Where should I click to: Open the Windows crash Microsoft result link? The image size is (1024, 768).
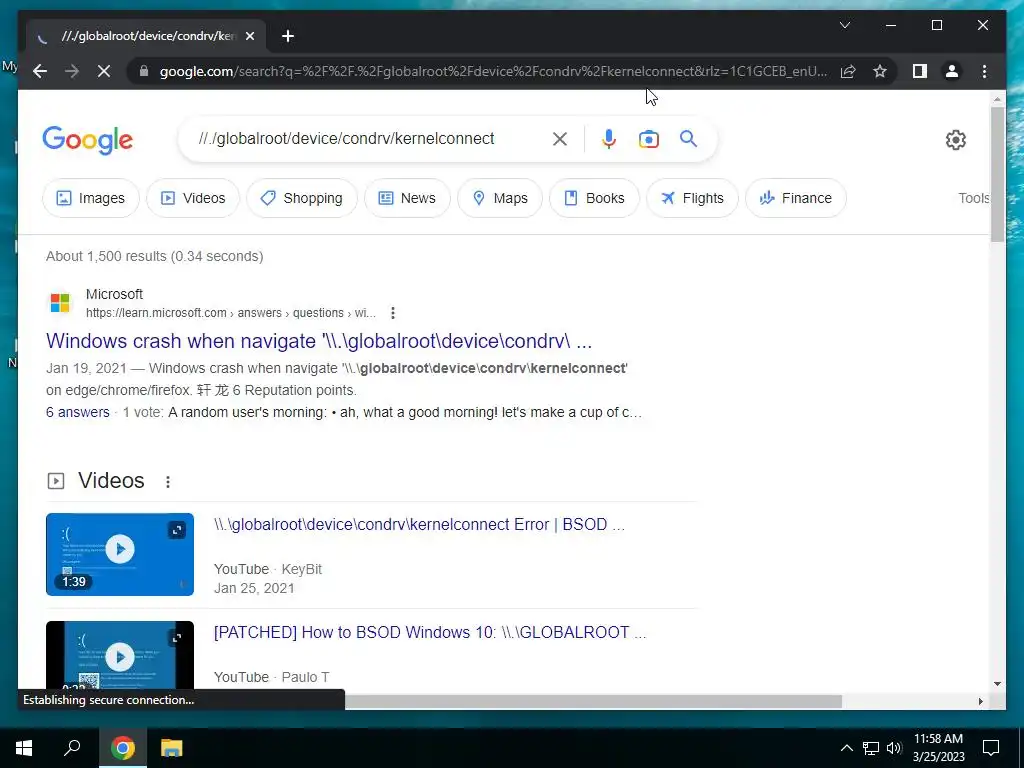coord(319,341)
